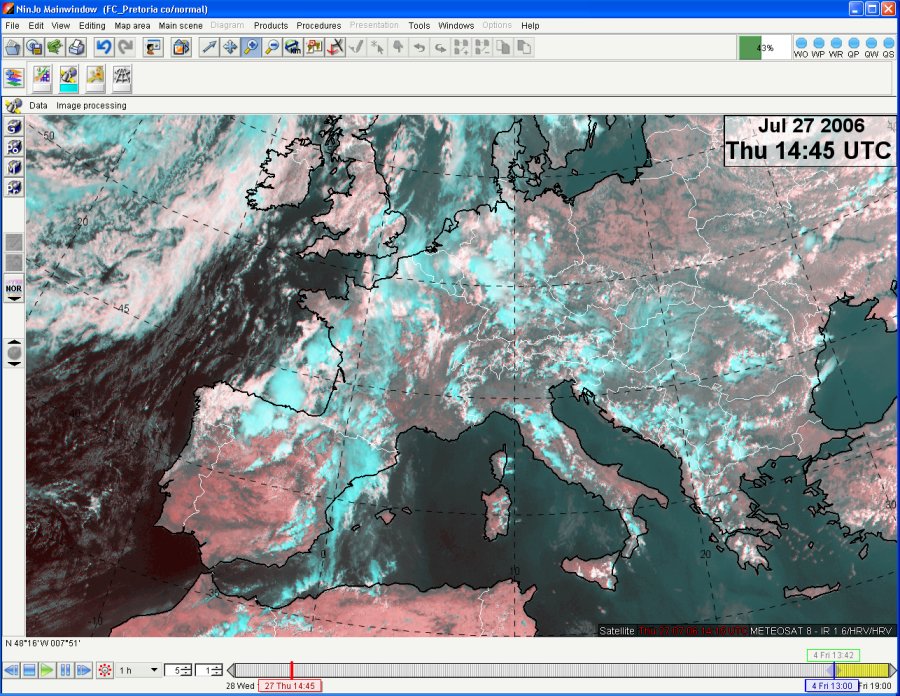Click the green 4 Fri 13:42 time label
Image resolution: width=900 pixels, height=696 pixels.
(x=833, y=655)
